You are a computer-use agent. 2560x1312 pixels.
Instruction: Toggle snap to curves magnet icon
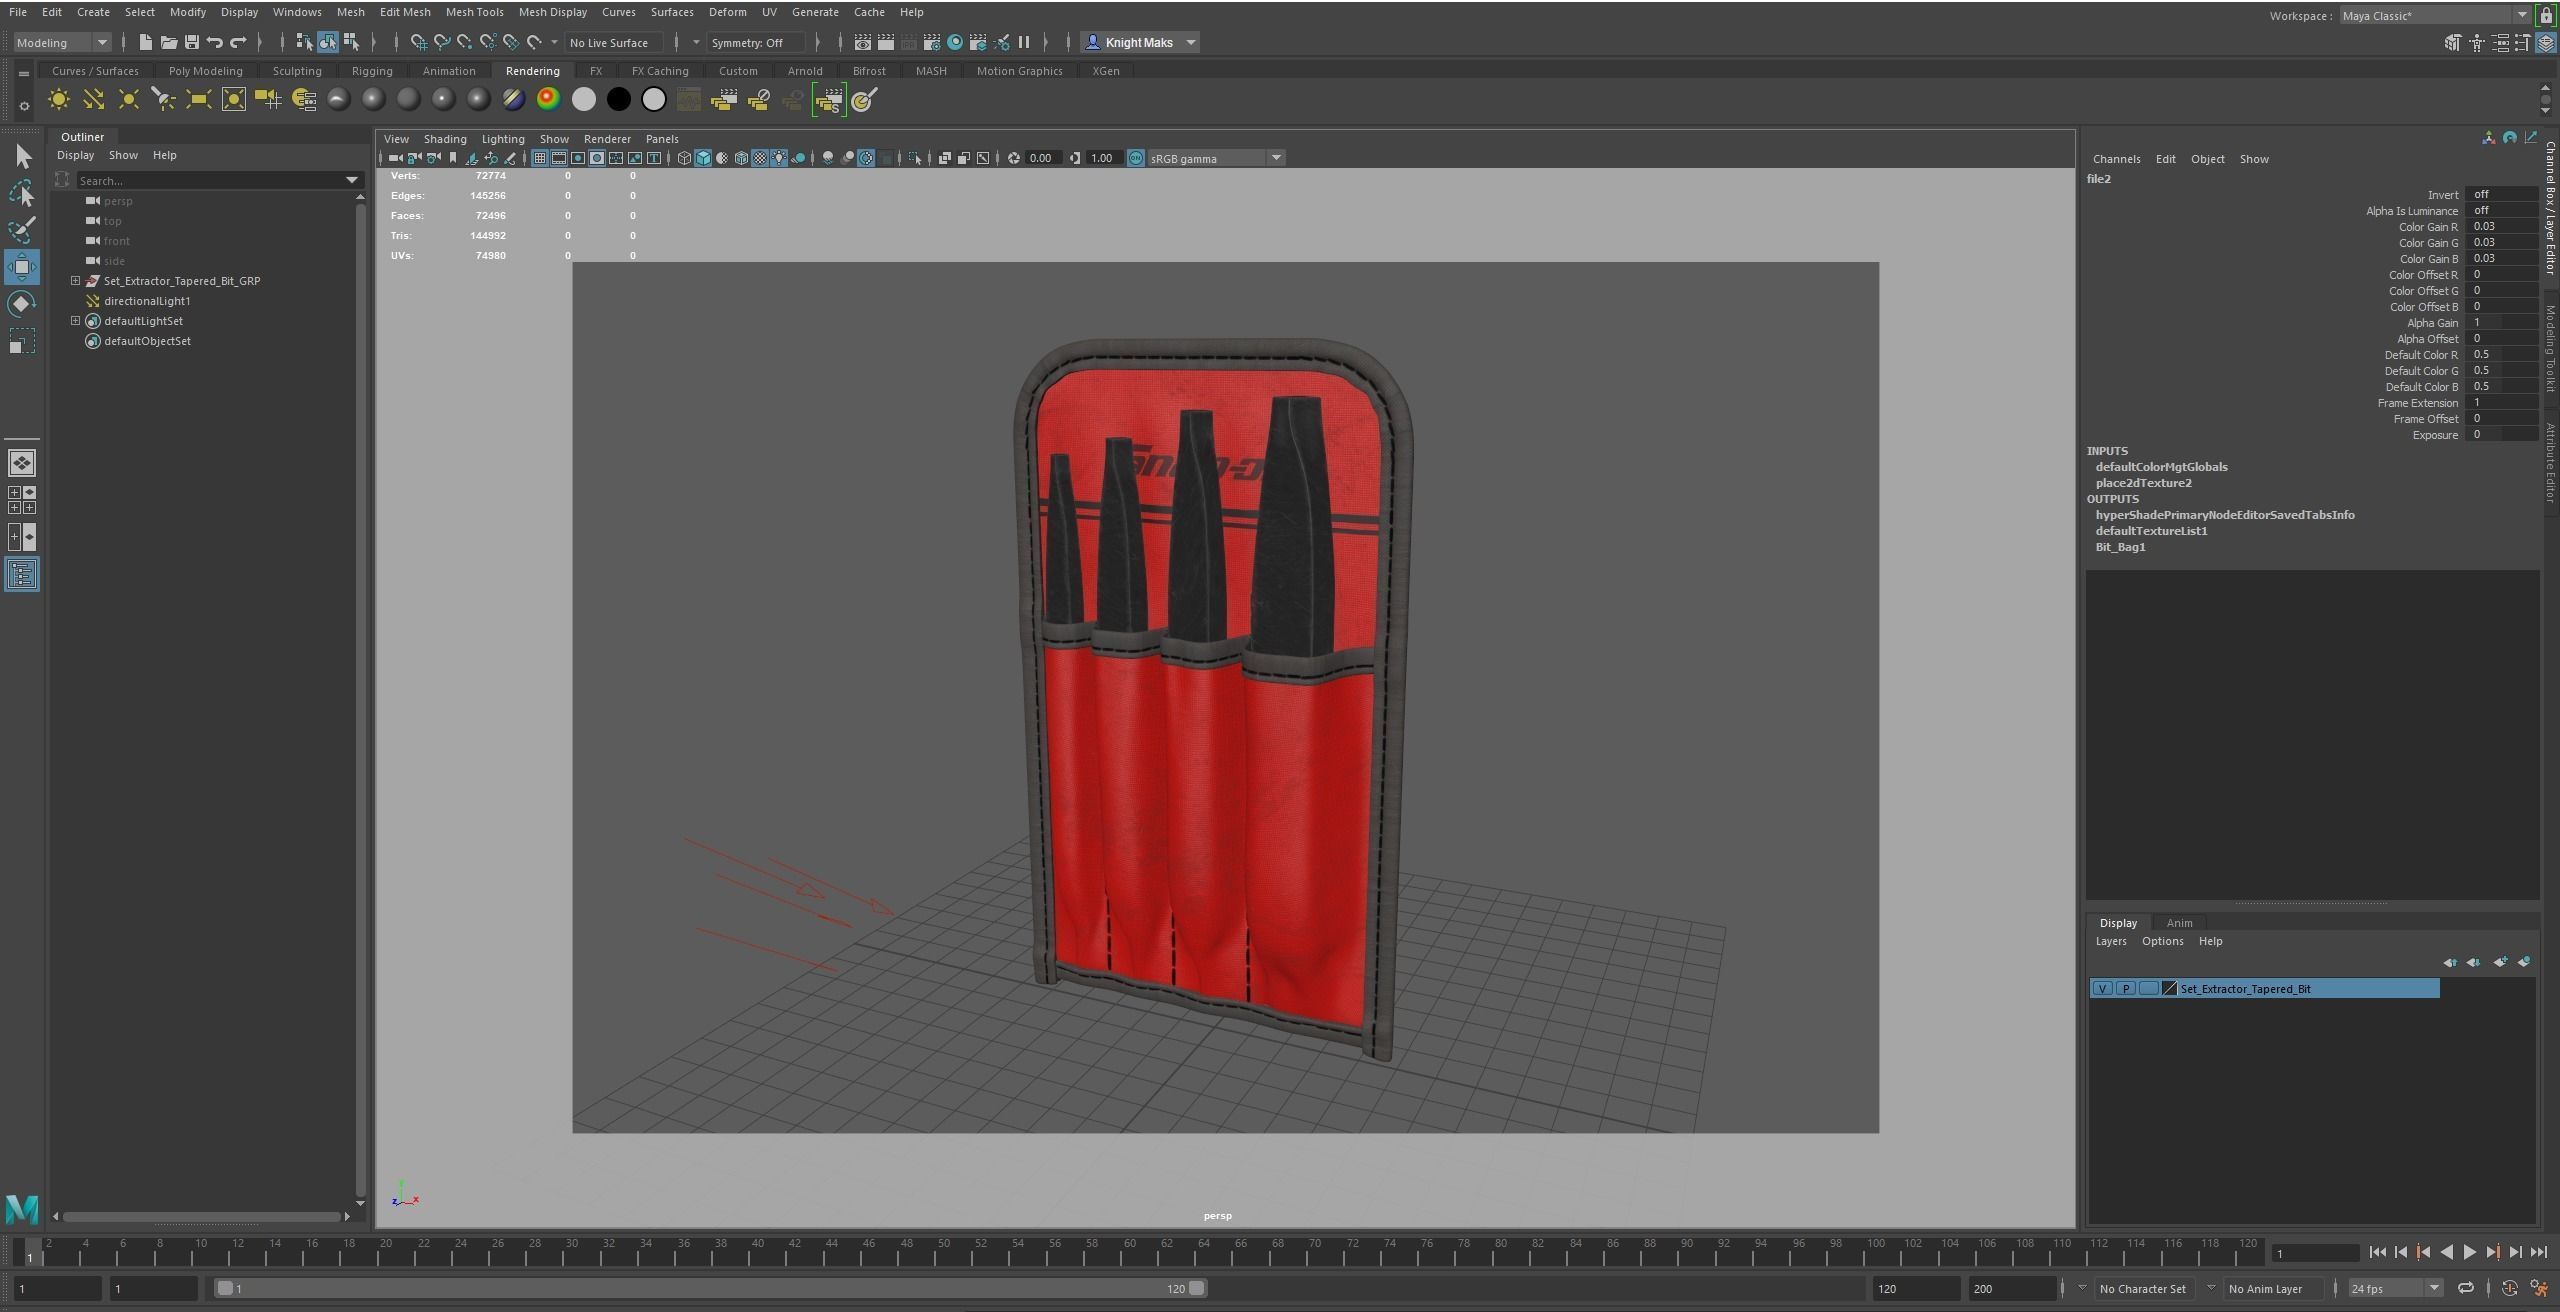point(441,42)
